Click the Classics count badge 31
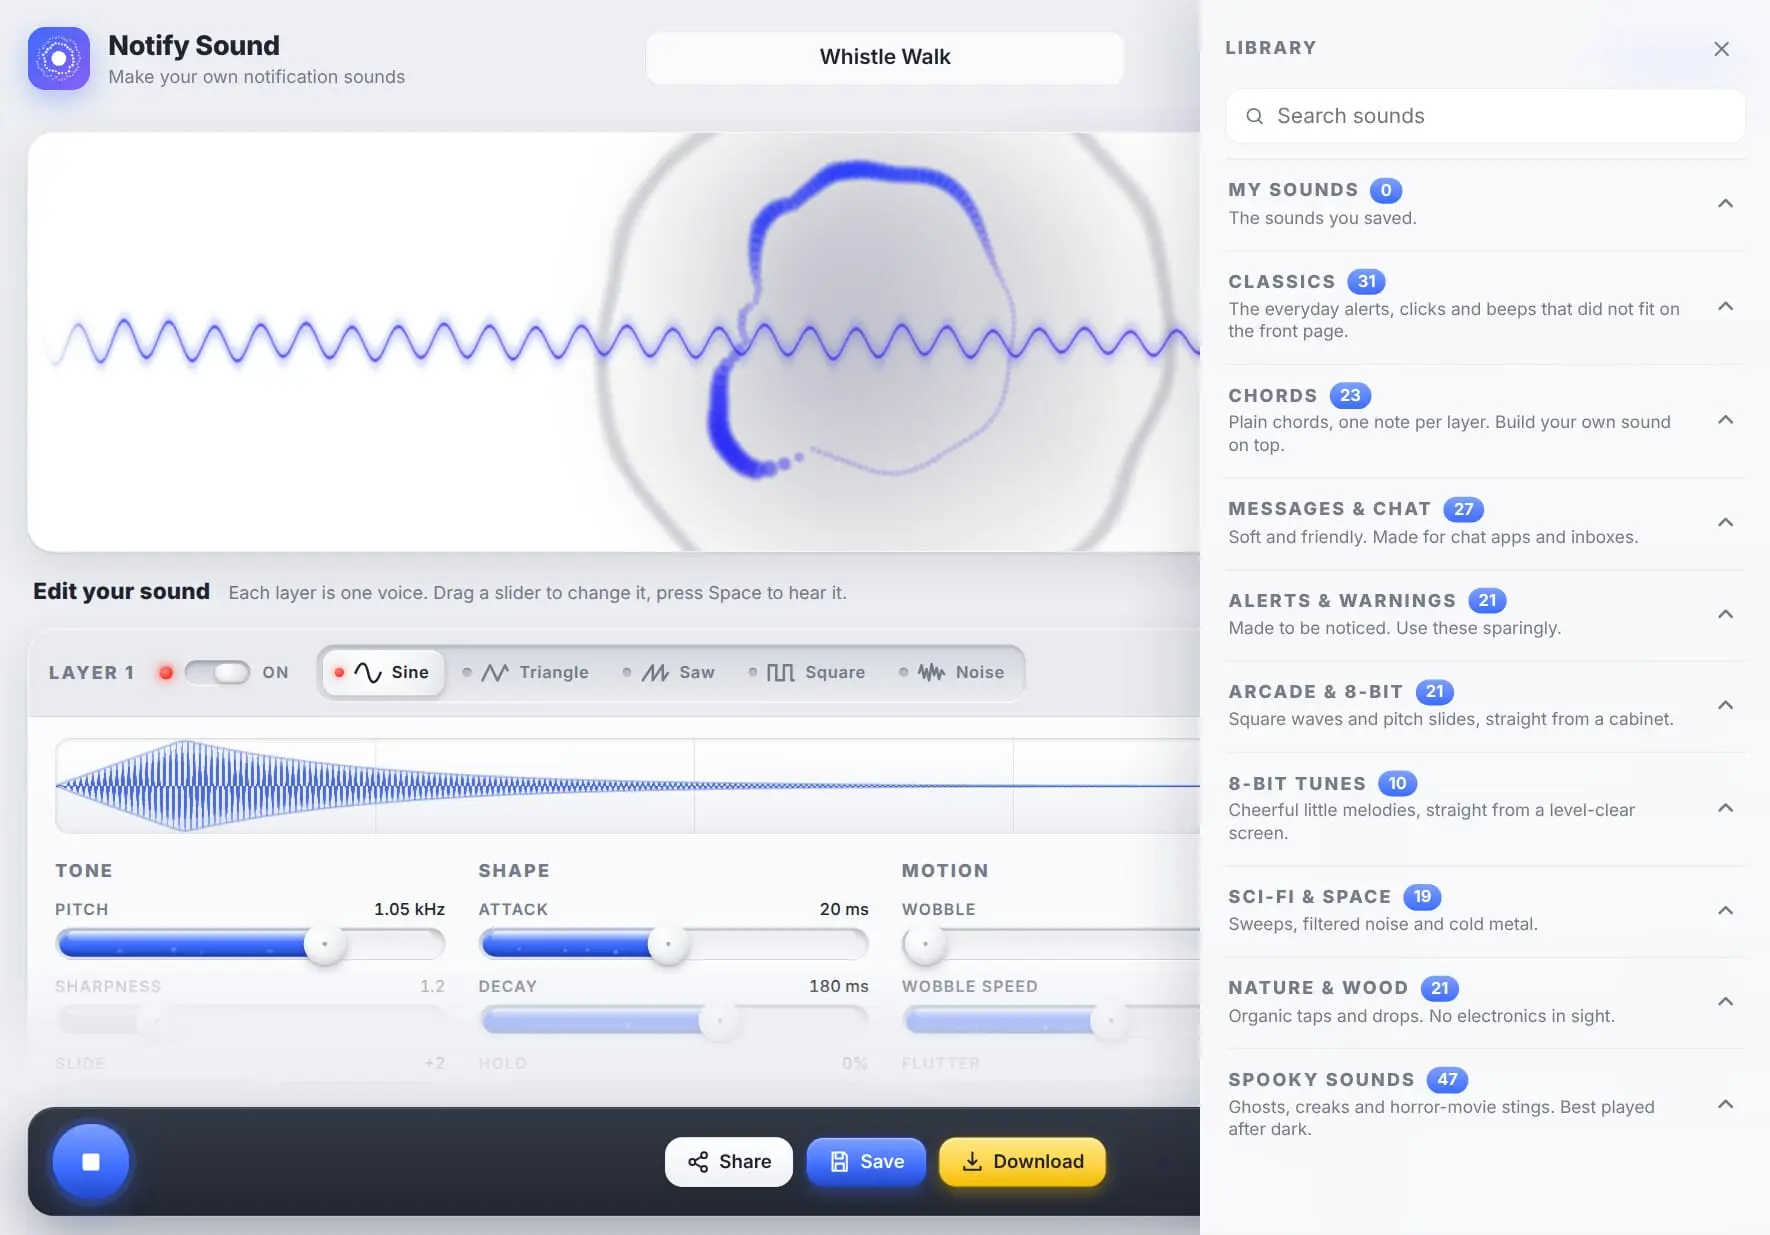The image size is (1770, 1235). coord(1366,282)
